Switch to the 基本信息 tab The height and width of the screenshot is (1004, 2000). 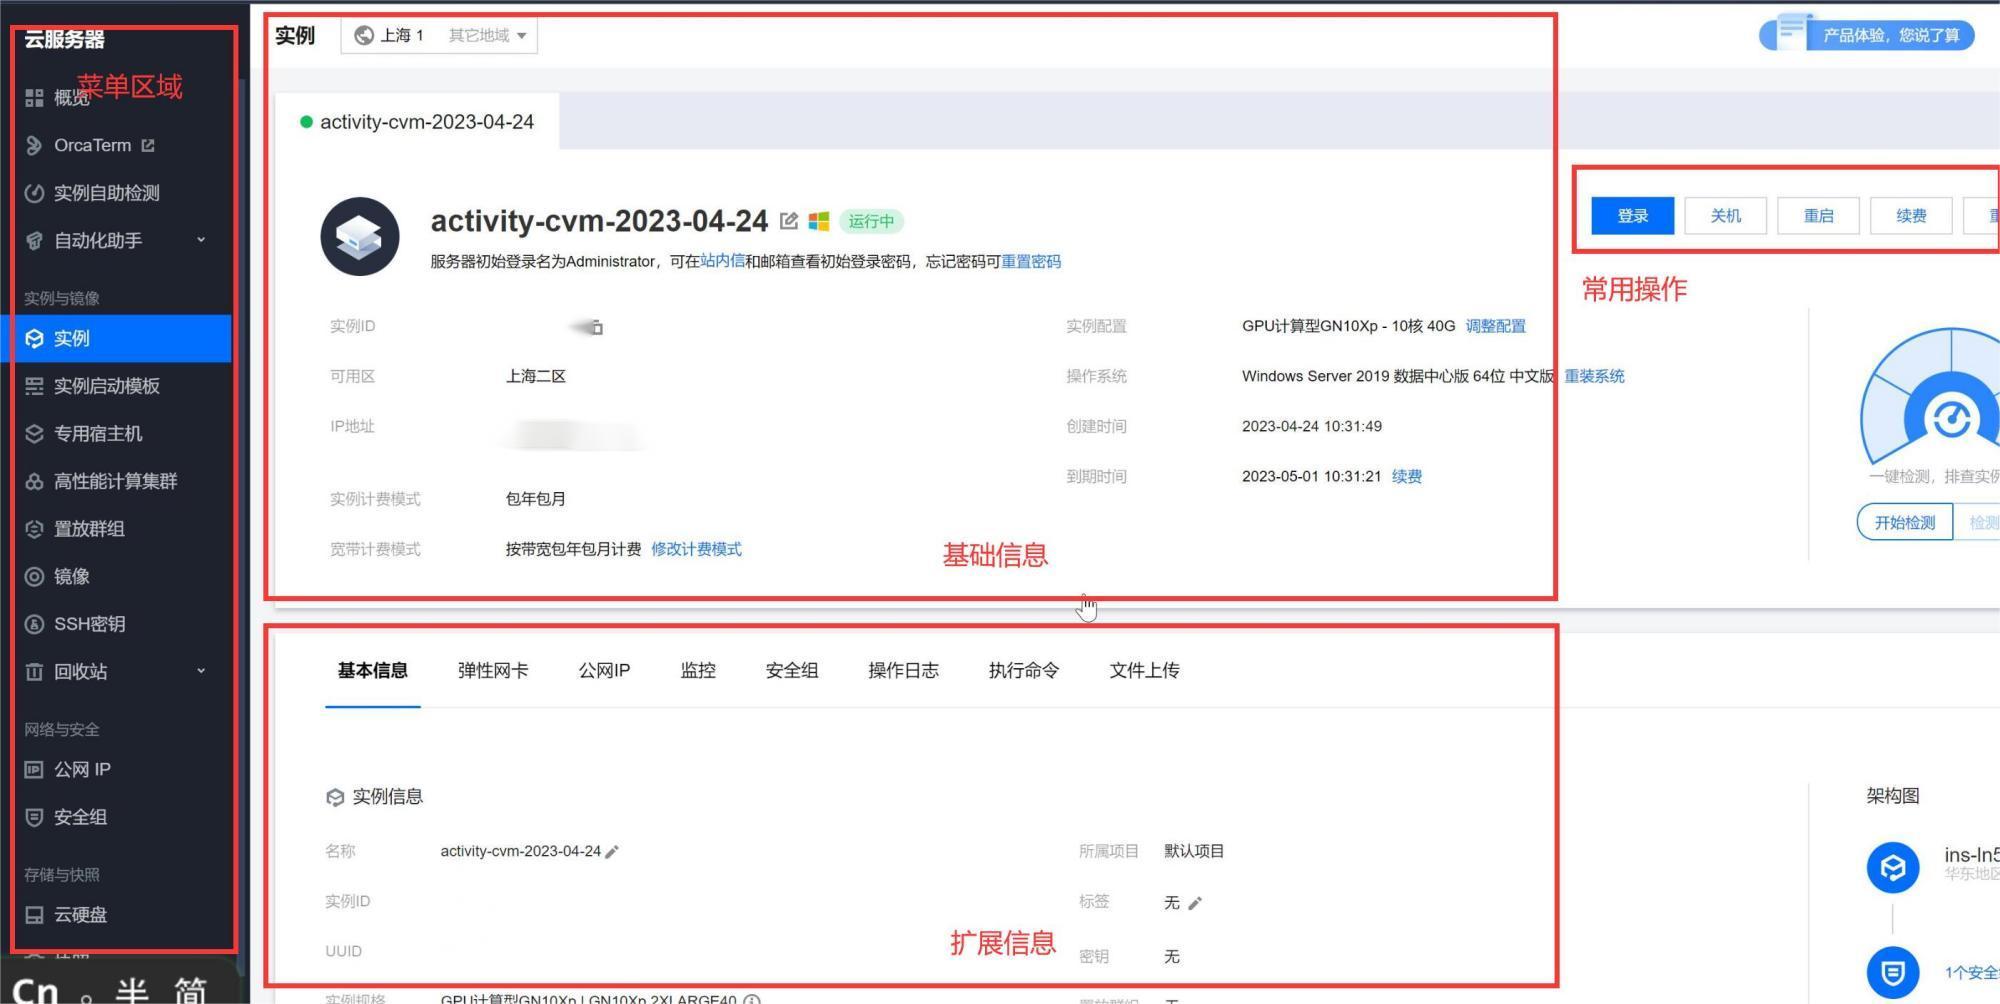point(372,670)
